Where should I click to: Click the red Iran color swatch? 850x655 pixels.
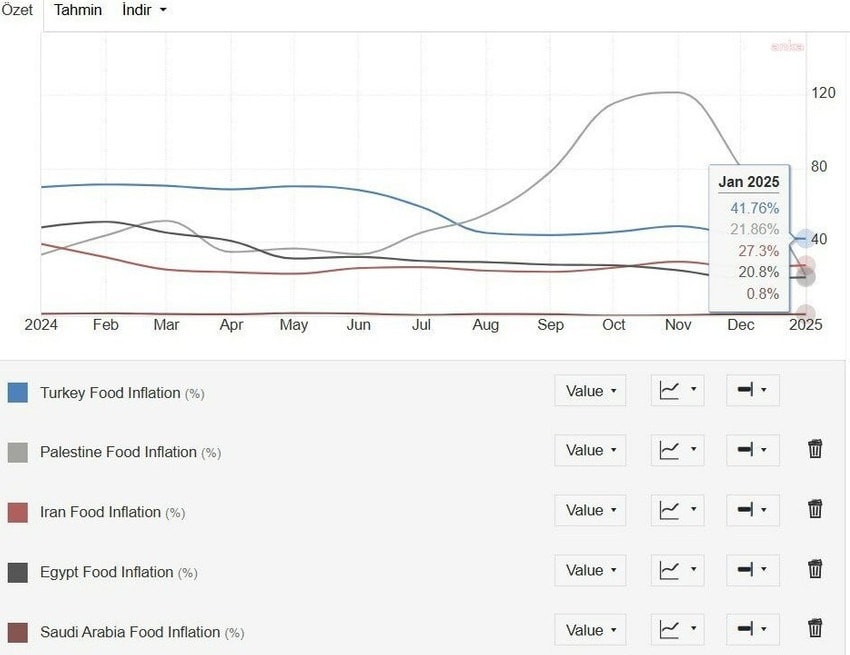[18, 512]
